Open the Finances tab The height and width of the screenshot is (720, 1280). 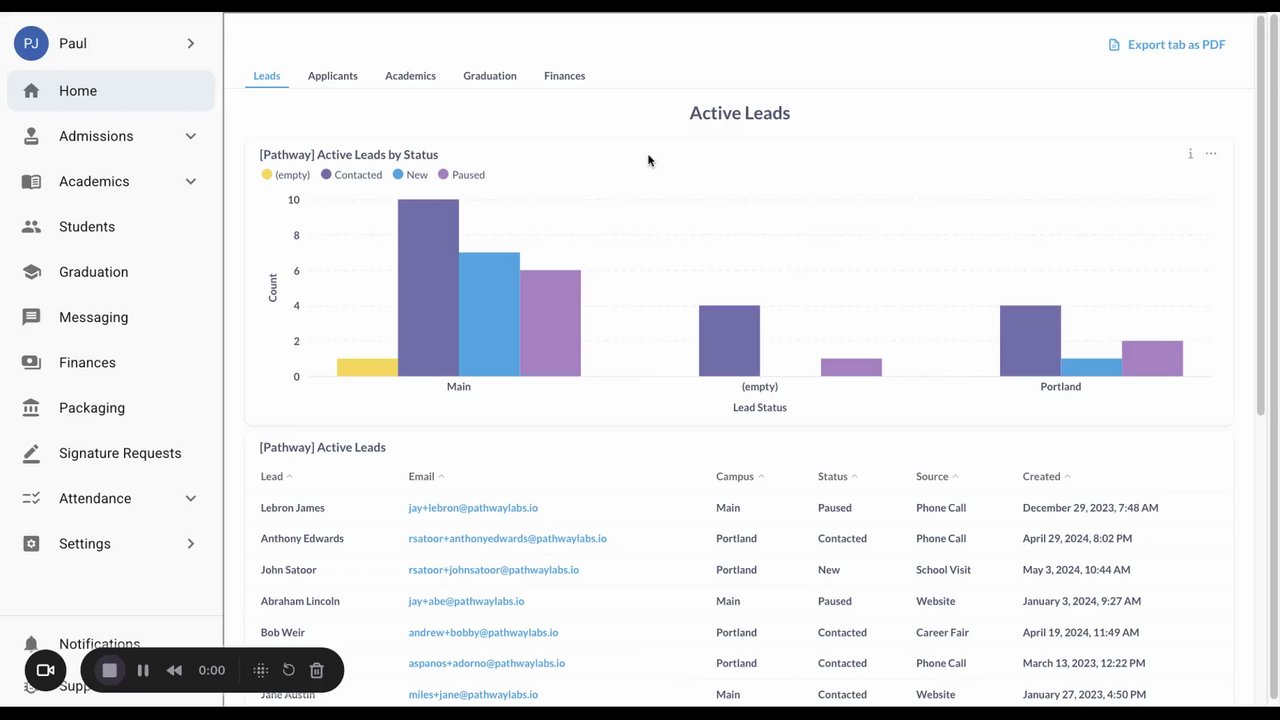[x=565, y=76]
